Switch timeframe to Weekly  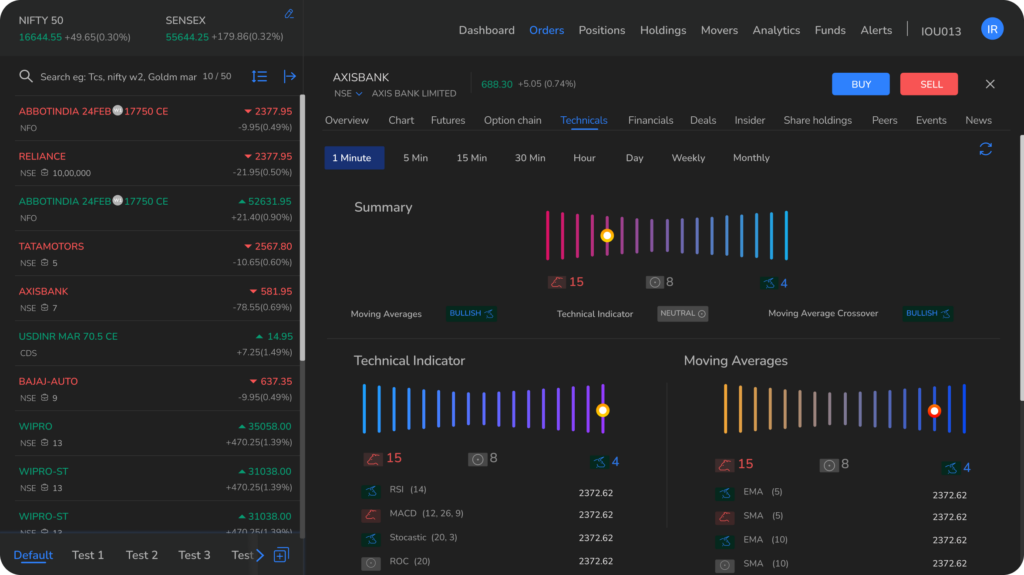pos(688,158)
